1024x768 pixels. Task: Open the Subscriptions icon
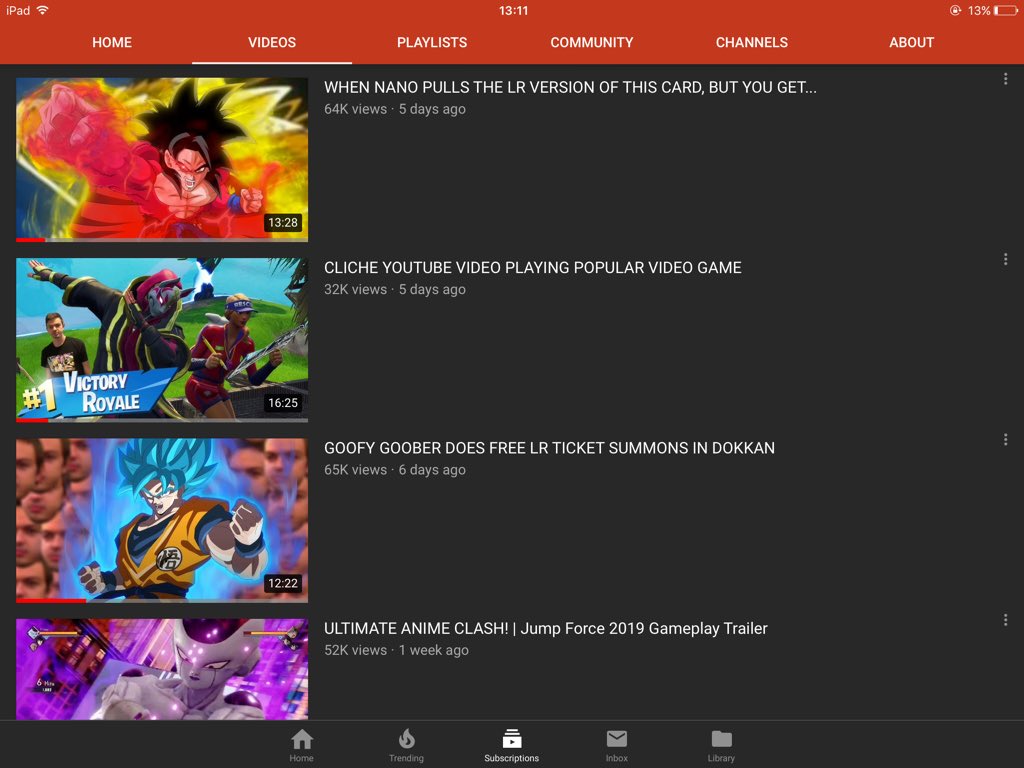pos(512,739)
